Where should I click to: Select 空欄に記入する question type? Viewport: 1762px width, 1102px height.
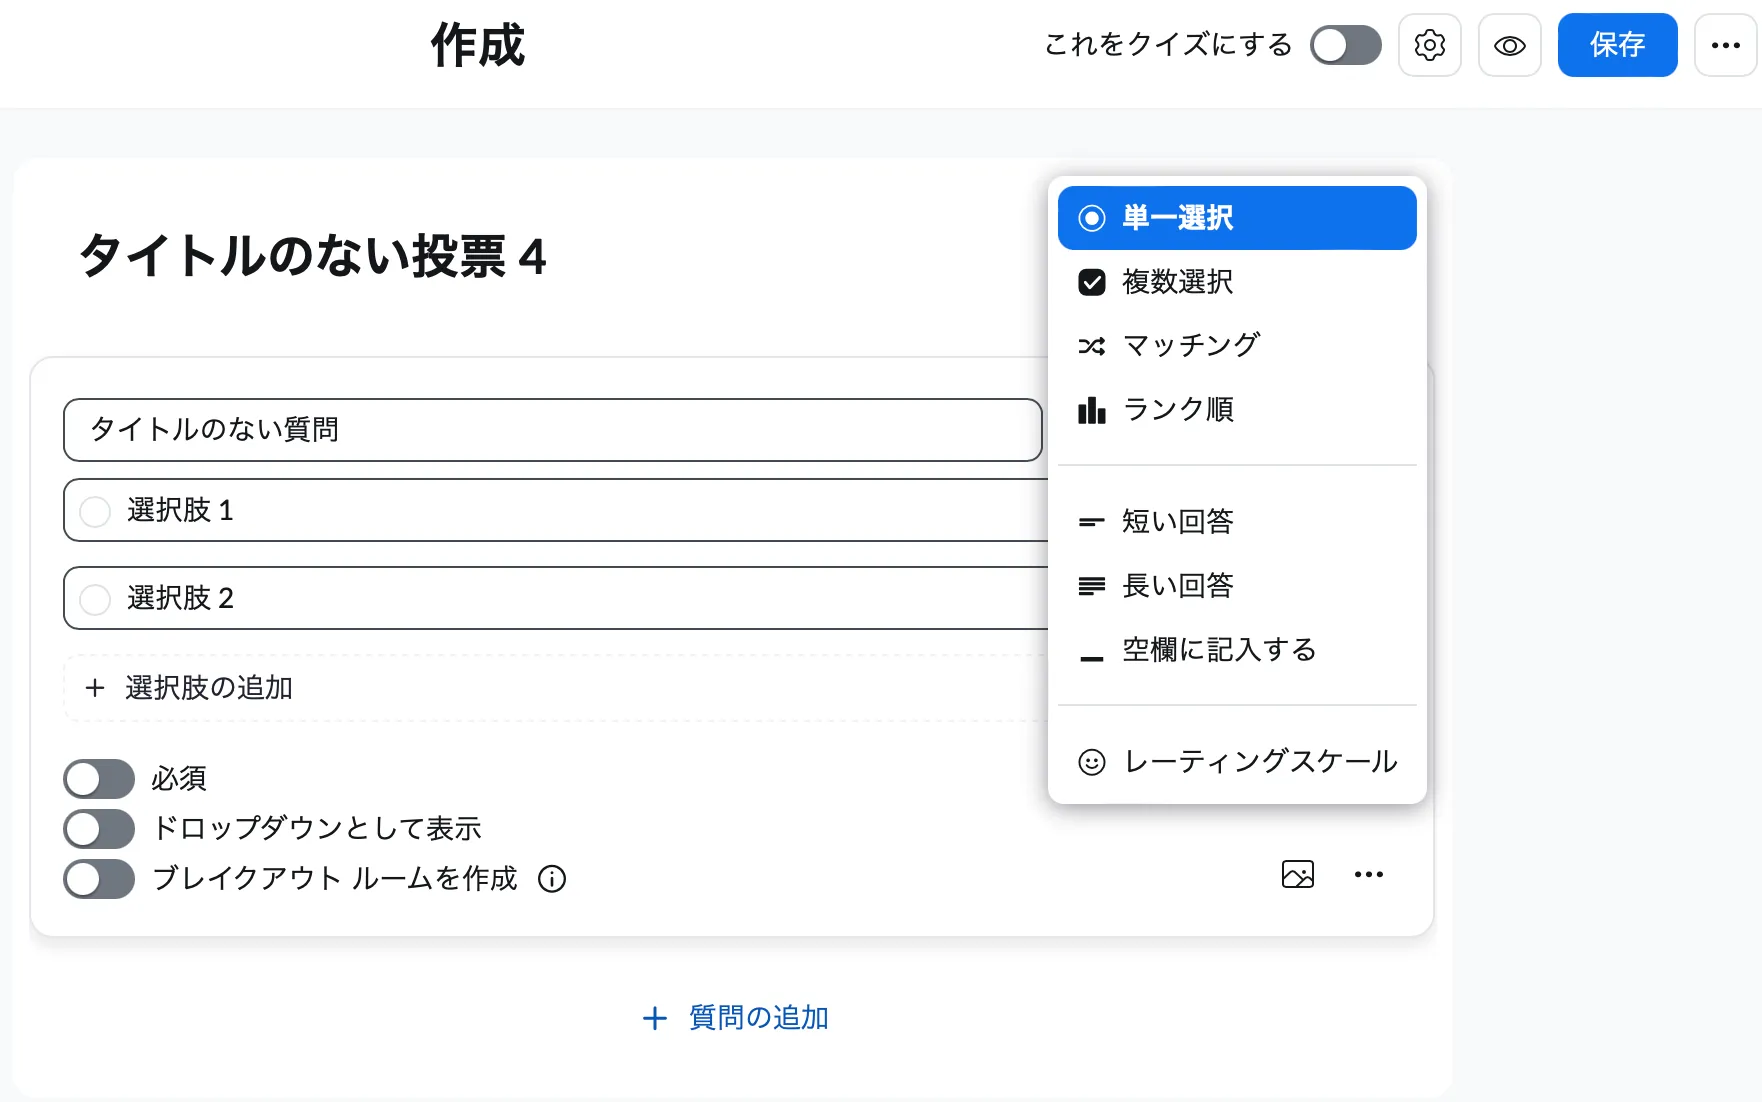pyautogui.click(x=1219, y=649)
